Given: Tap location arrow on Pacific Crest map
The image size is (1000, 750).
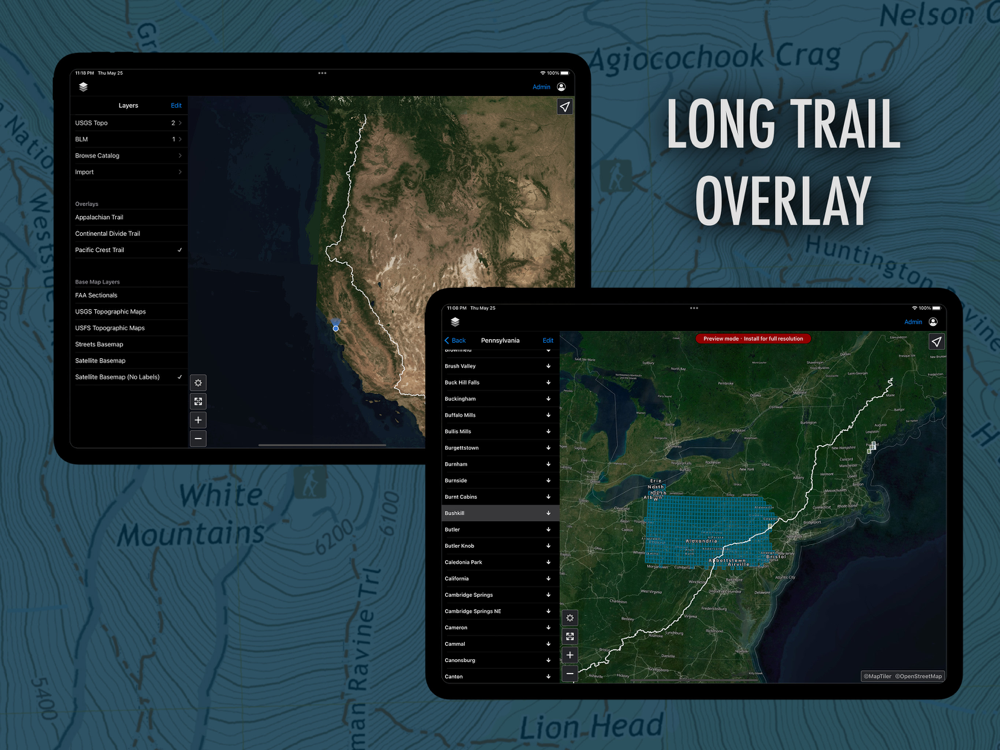Looking at the screenshot, I should [564, 107].
